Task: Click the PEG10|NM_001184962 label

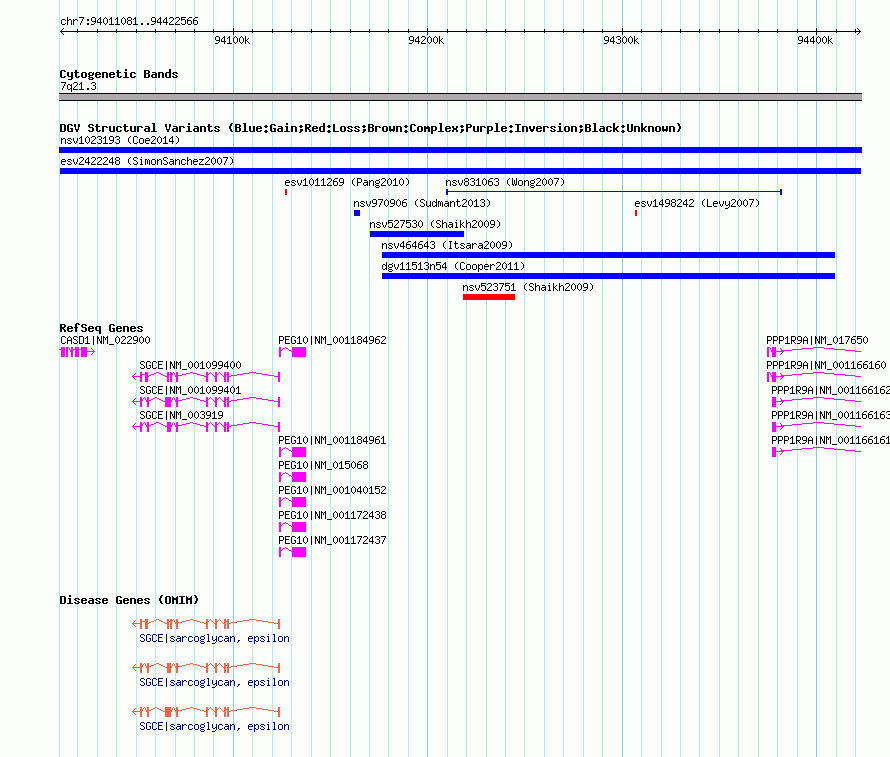Action: (x=332, y=340)
